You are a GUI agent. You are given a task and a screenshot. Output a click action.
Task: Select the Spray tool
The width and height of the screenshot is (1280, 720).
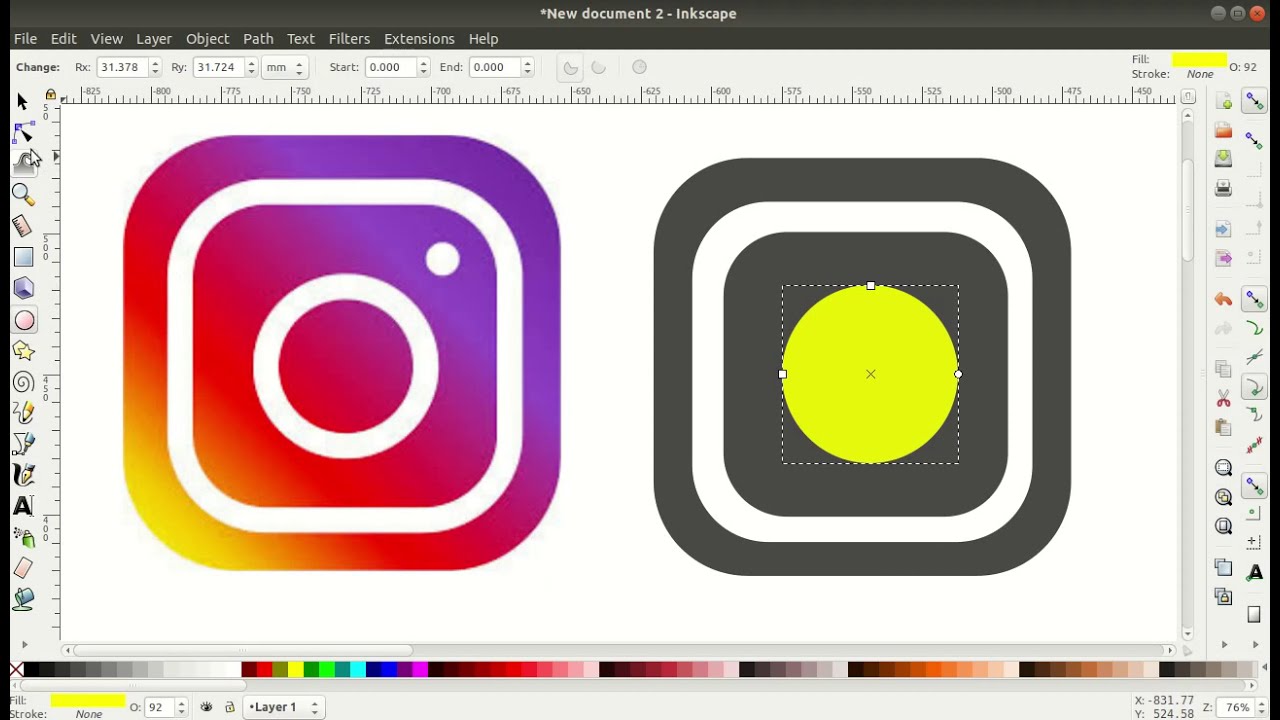click(23, 537)
